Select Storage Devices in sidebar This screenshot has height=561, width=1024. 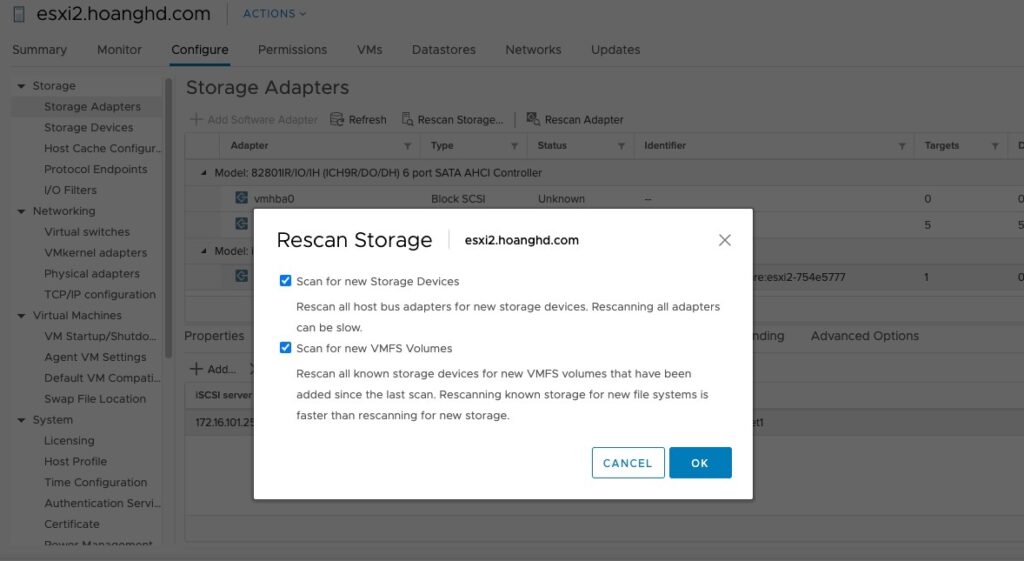pos(88,127)
